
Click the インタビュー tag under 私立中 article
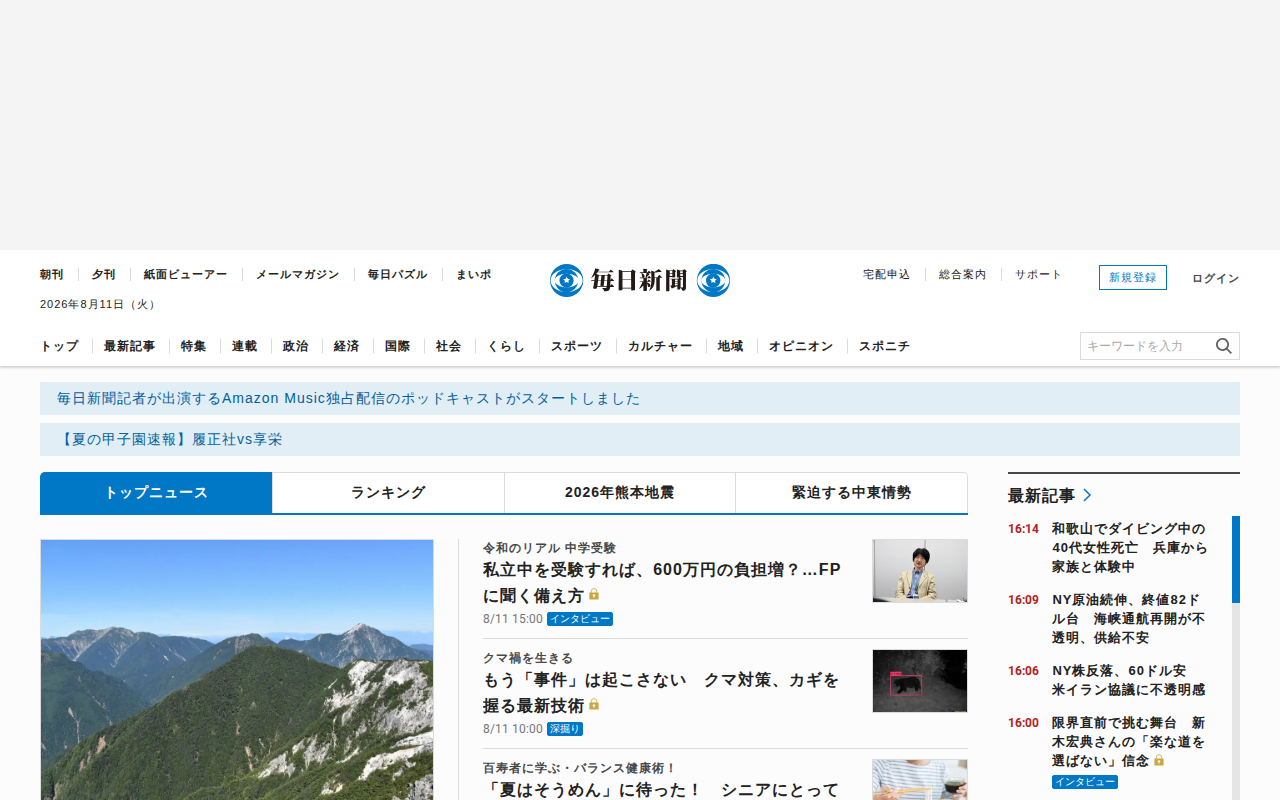(x=580, y=619)
